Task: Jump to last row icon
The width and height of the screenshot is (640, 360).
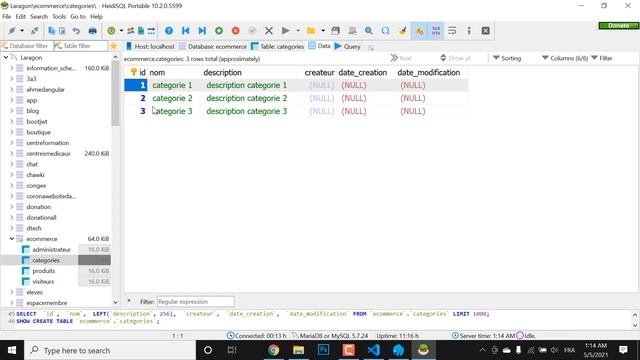Action: (202, 31)
